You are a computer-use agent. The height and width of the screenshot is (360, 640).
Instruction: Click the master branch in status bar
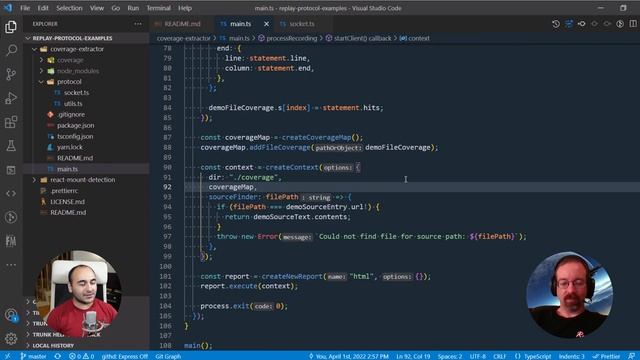click(x=33, y=356)
